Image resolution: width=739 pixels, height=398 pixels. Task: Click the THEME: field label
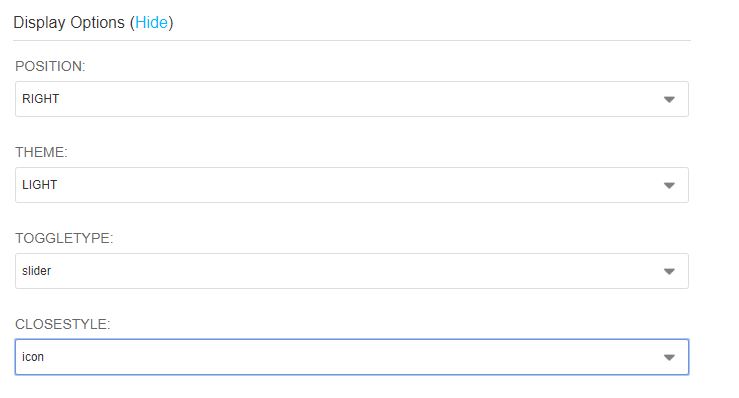(41, 152)
